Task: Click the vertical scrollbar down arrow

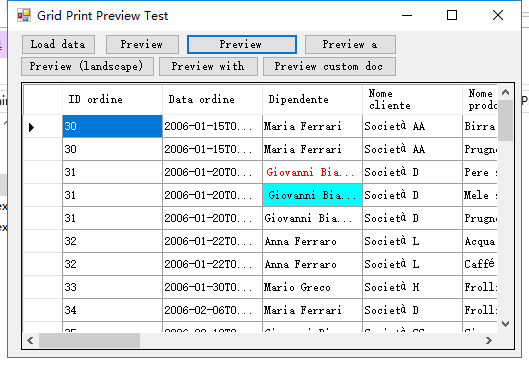Action: [505, 324]
